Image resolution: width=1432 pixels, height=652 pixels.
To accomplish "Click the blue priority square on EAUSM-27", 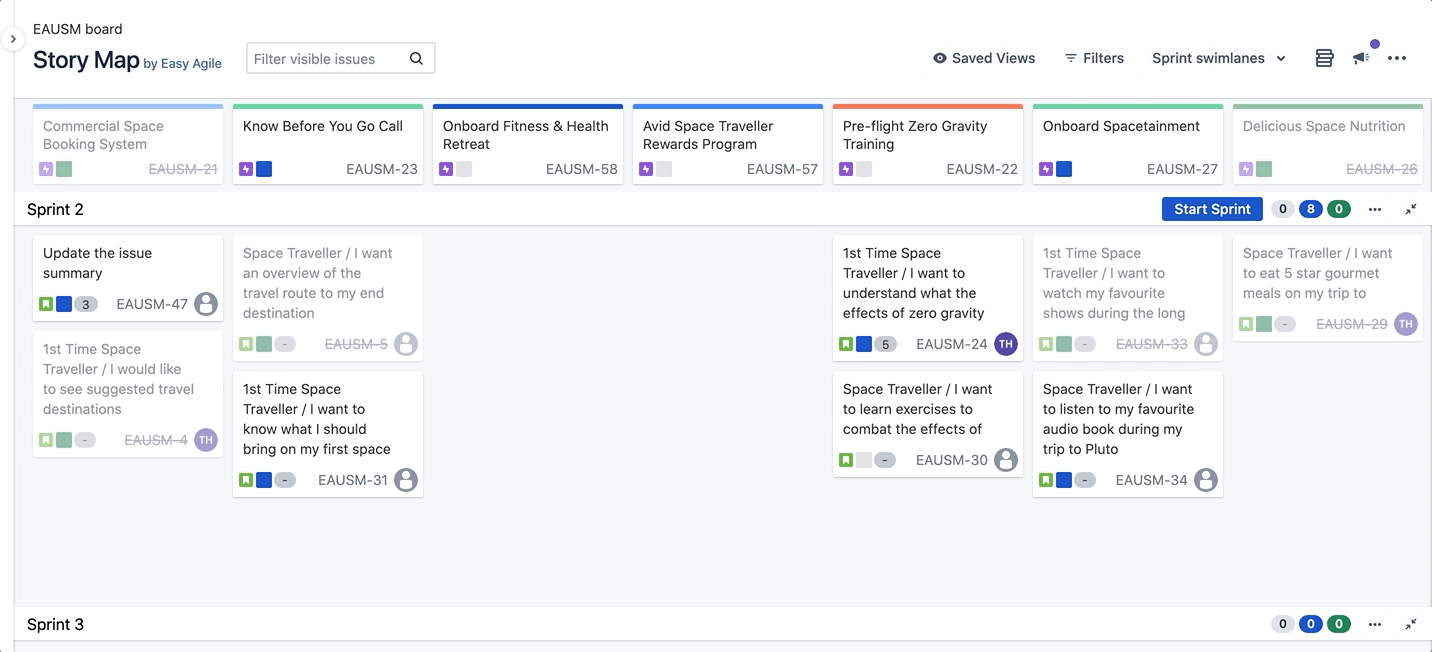I will coord(1064,169).
